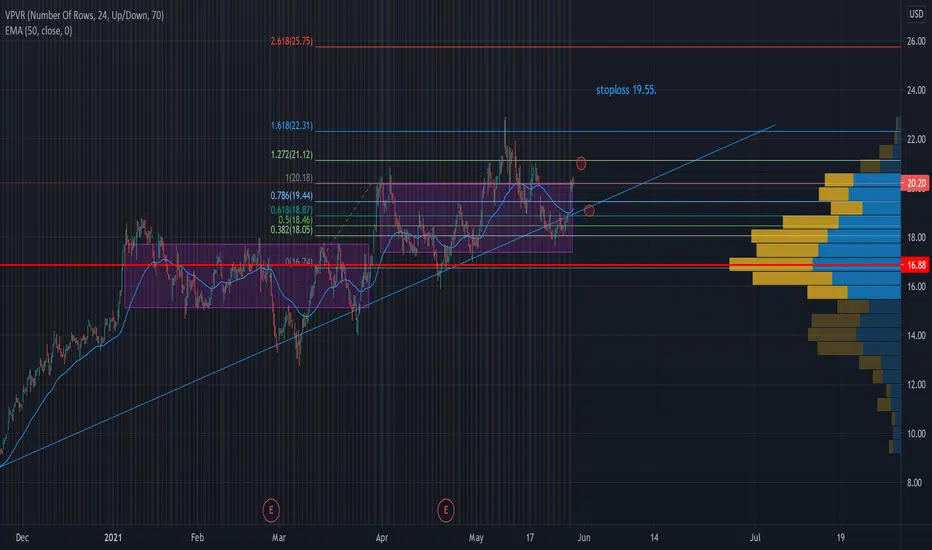Image resolution: width=932 pixels, height=550 pixels.
Task: Click the Mar label on time axis
Action: pyautogui.click(x=279, y=538)
